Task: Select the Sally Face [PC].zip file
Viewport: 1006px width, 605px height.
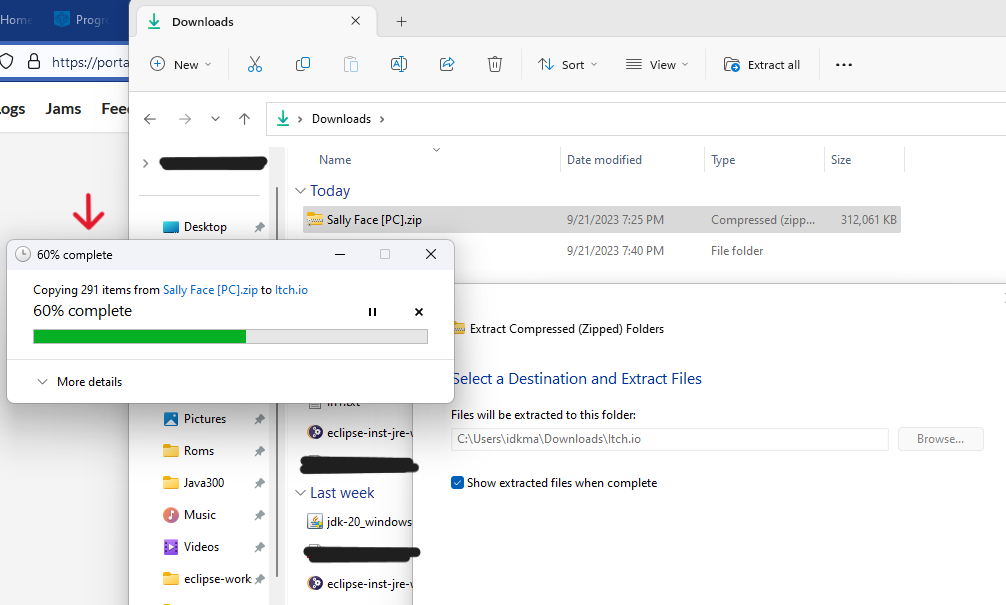Action: pyautogui.click(x=602, y=219)
